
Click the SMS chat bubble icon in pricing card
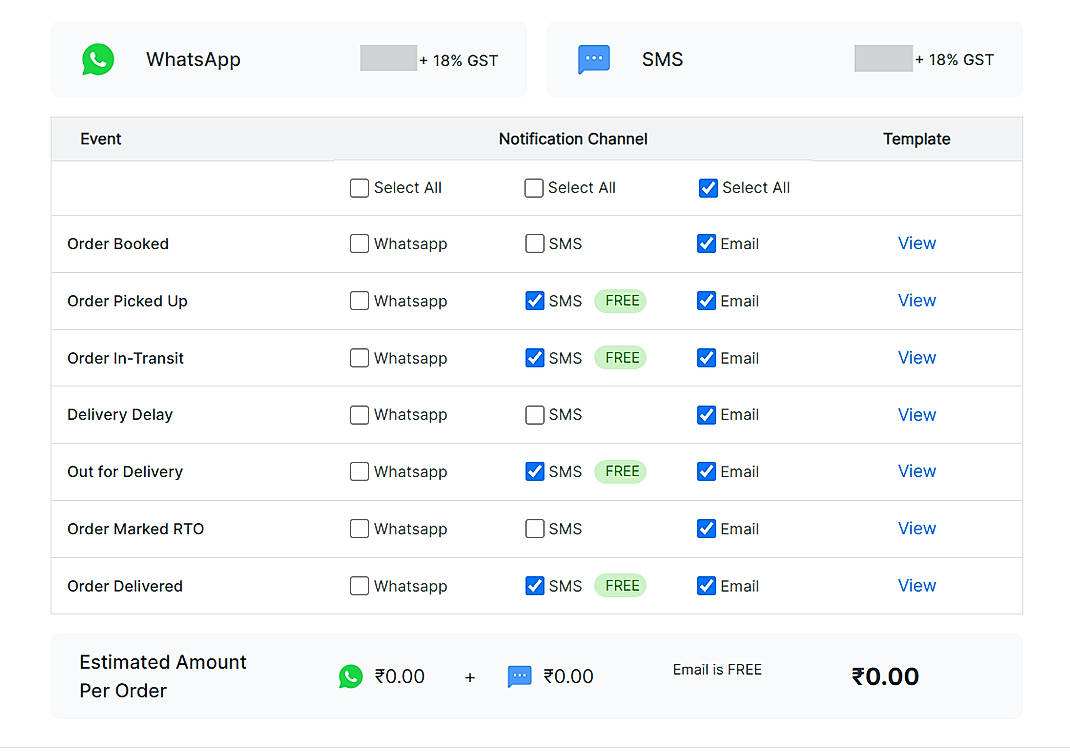point(594,59)
